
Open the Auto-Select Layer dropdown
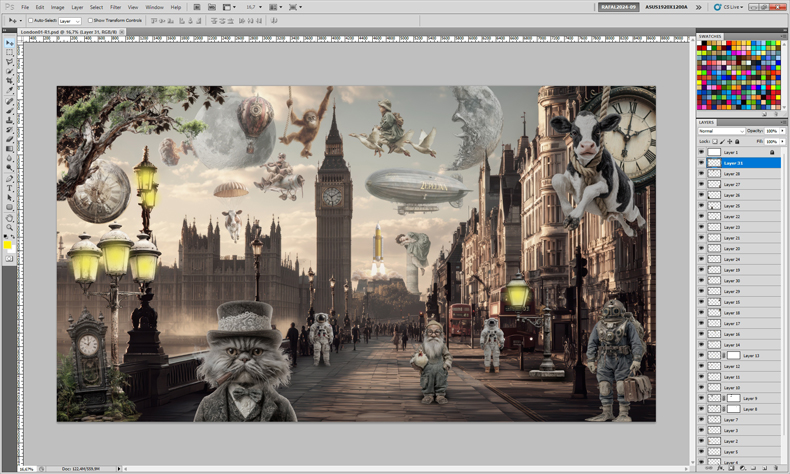70,21
